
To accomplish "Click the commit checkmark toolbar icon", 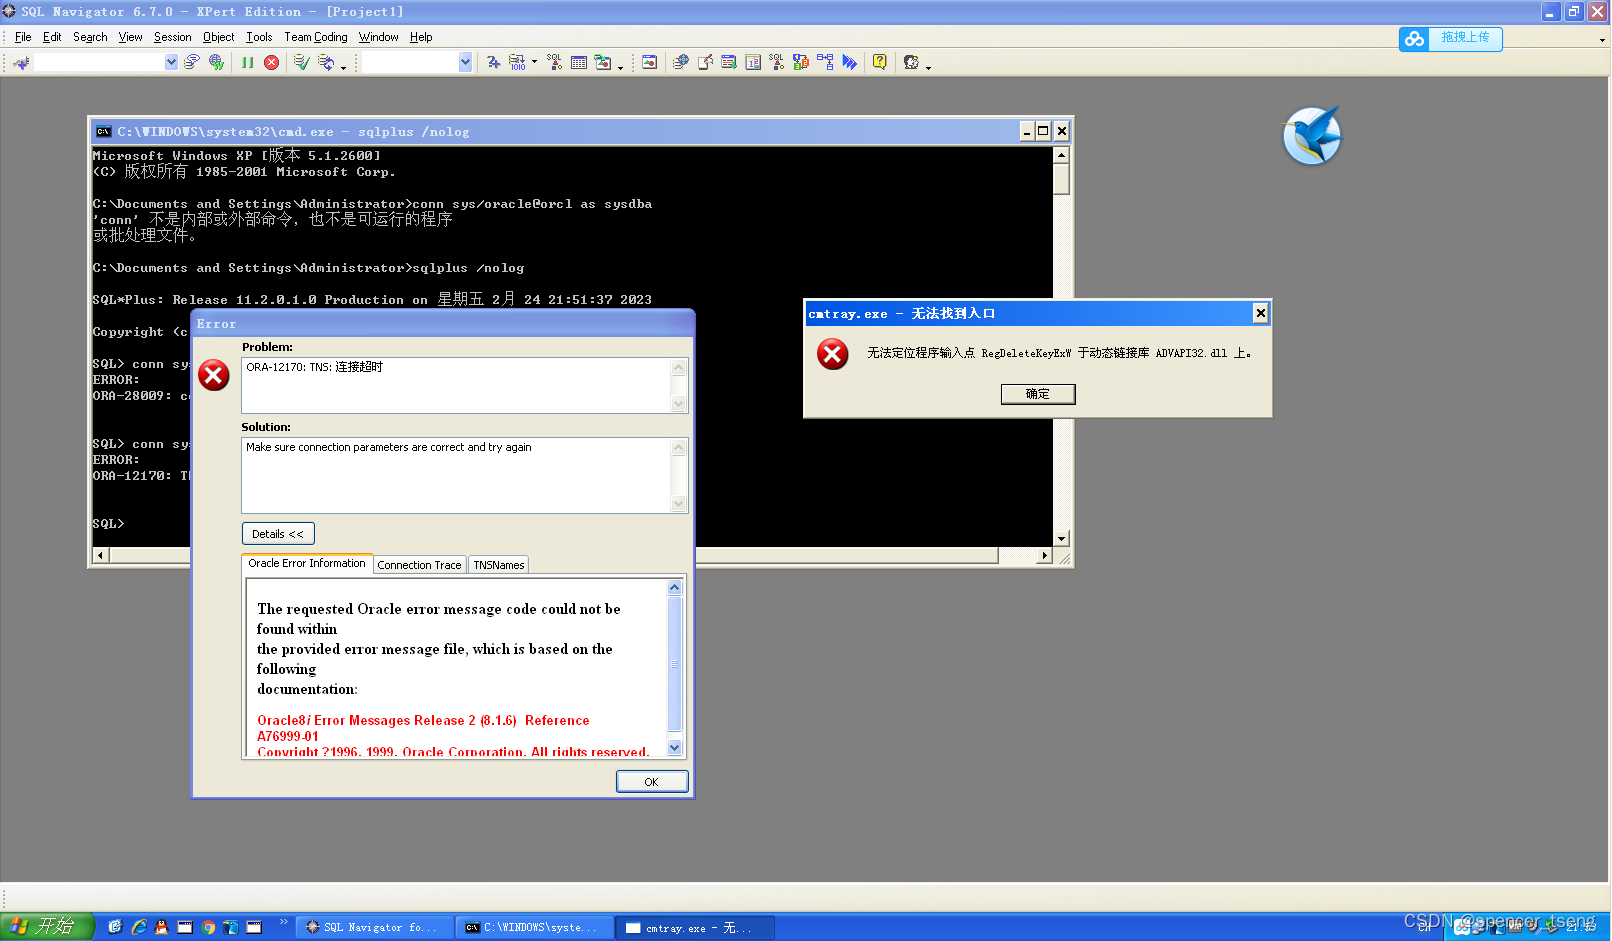I will click(x=301, y=62).
